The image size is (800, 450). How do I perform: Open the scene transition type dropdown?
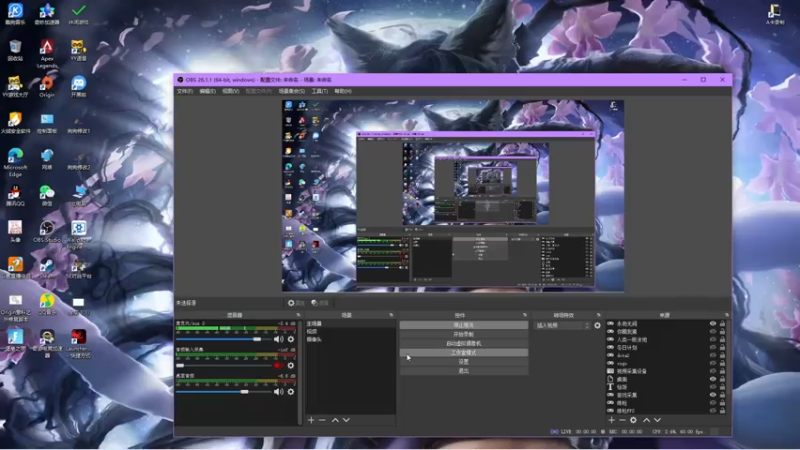[562, 326]
